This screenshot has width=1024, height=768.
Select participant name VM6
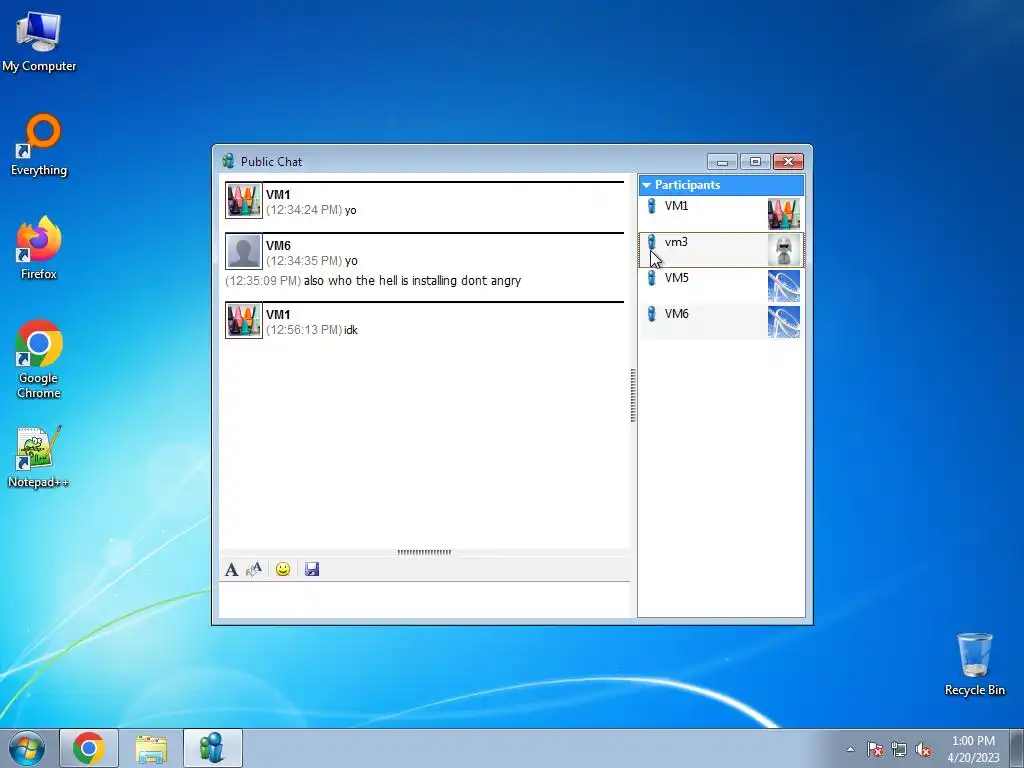676,313
